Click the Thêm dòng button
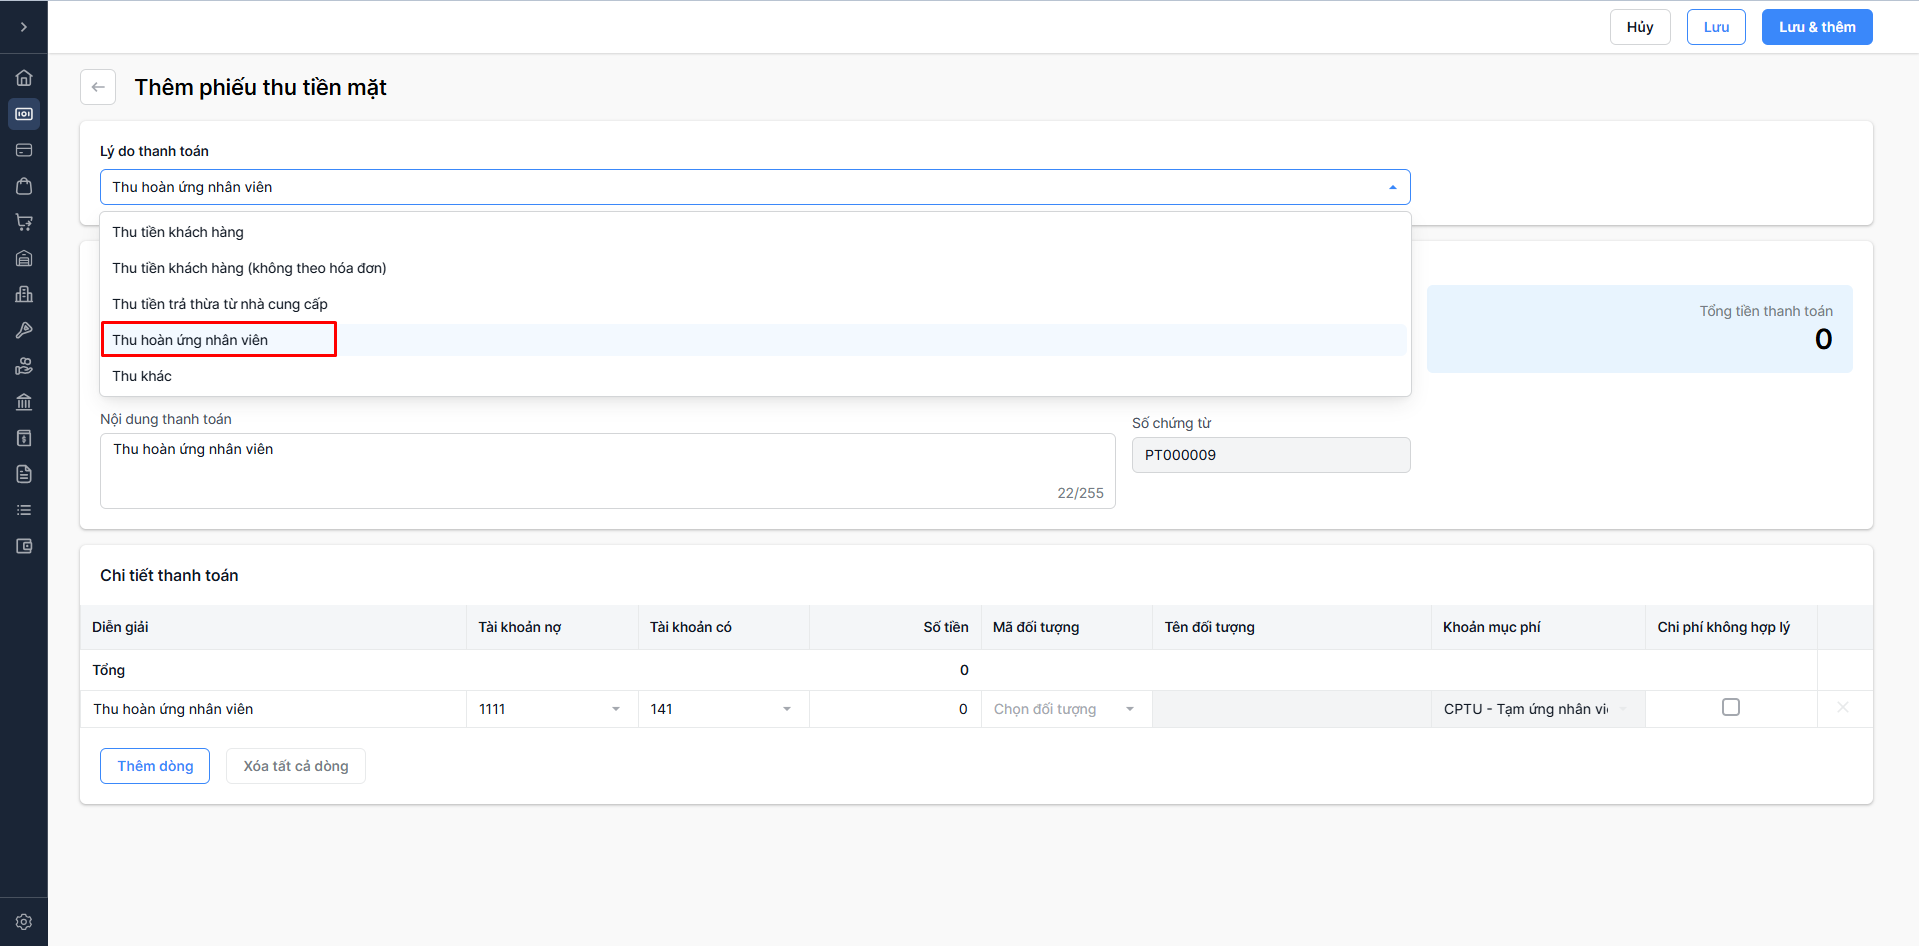Screen dimensions: 1919x946 [x=155, y=766]
